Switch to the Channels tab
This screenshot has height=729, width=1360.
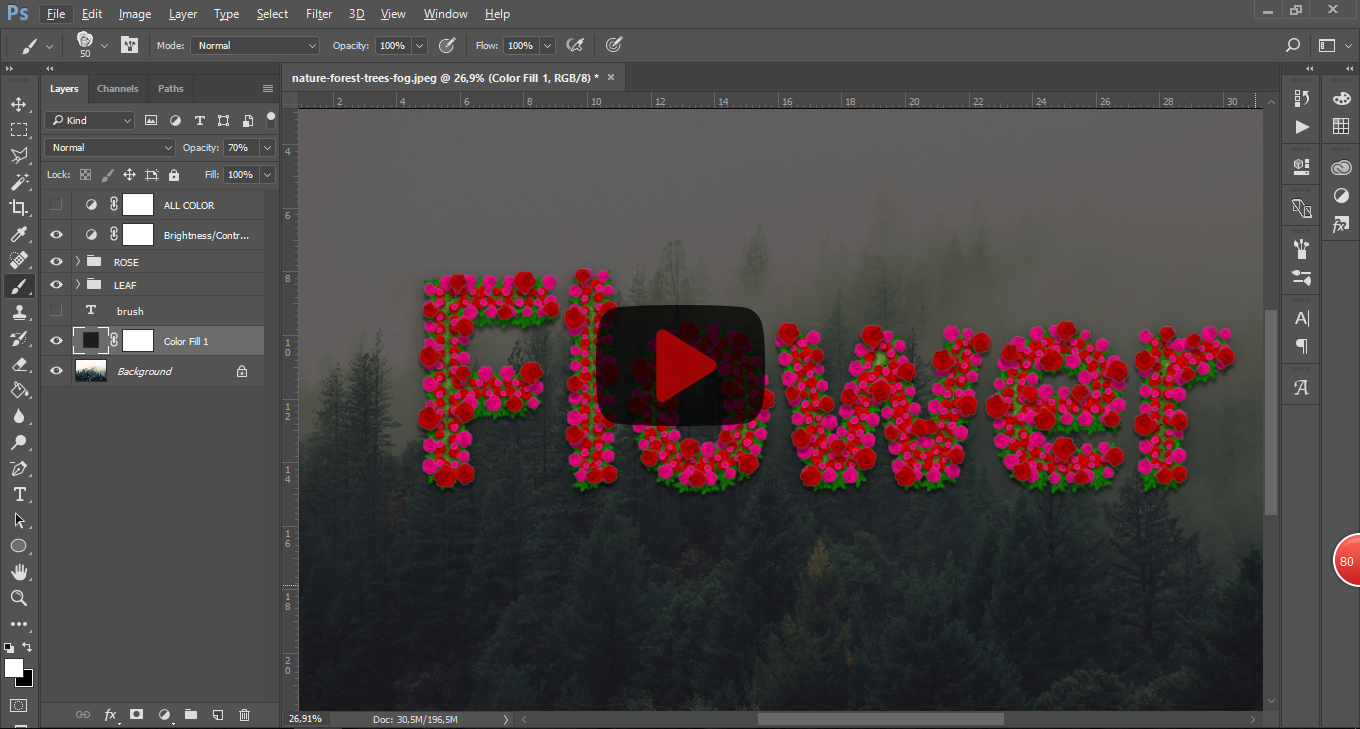[117, 88]
